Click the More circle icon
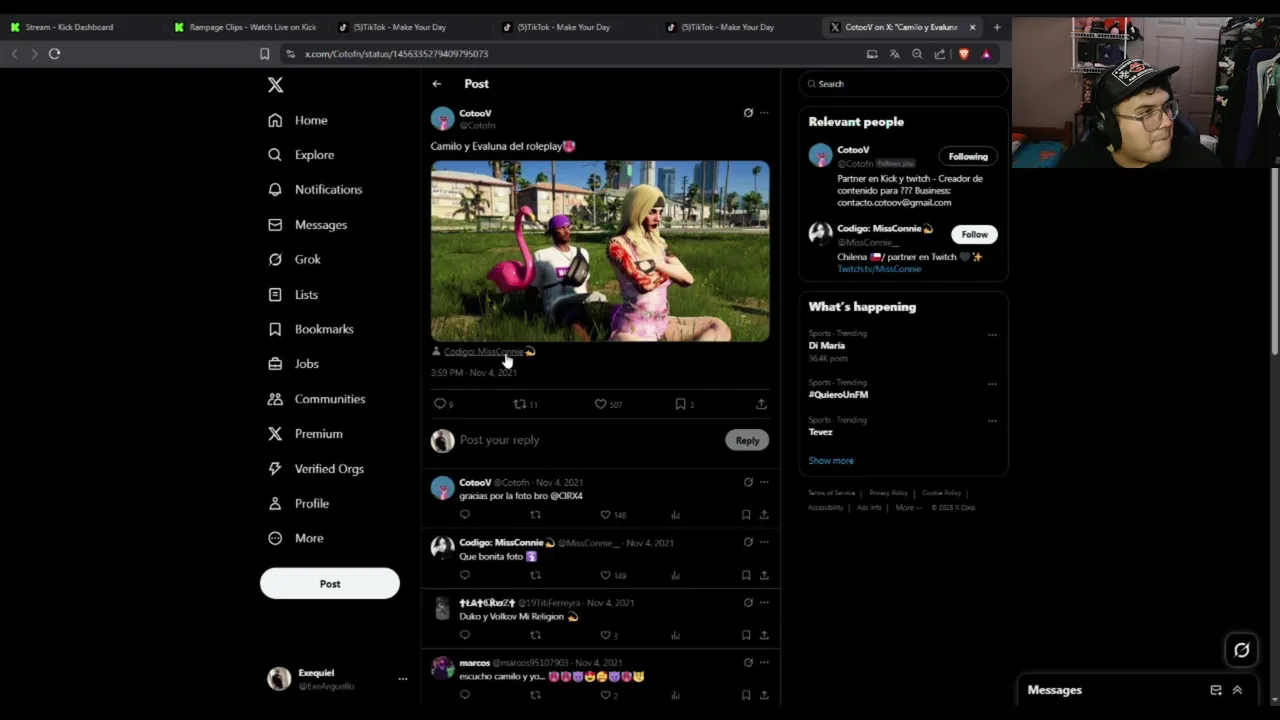1280x720 pixels. (x=275, y=538)
